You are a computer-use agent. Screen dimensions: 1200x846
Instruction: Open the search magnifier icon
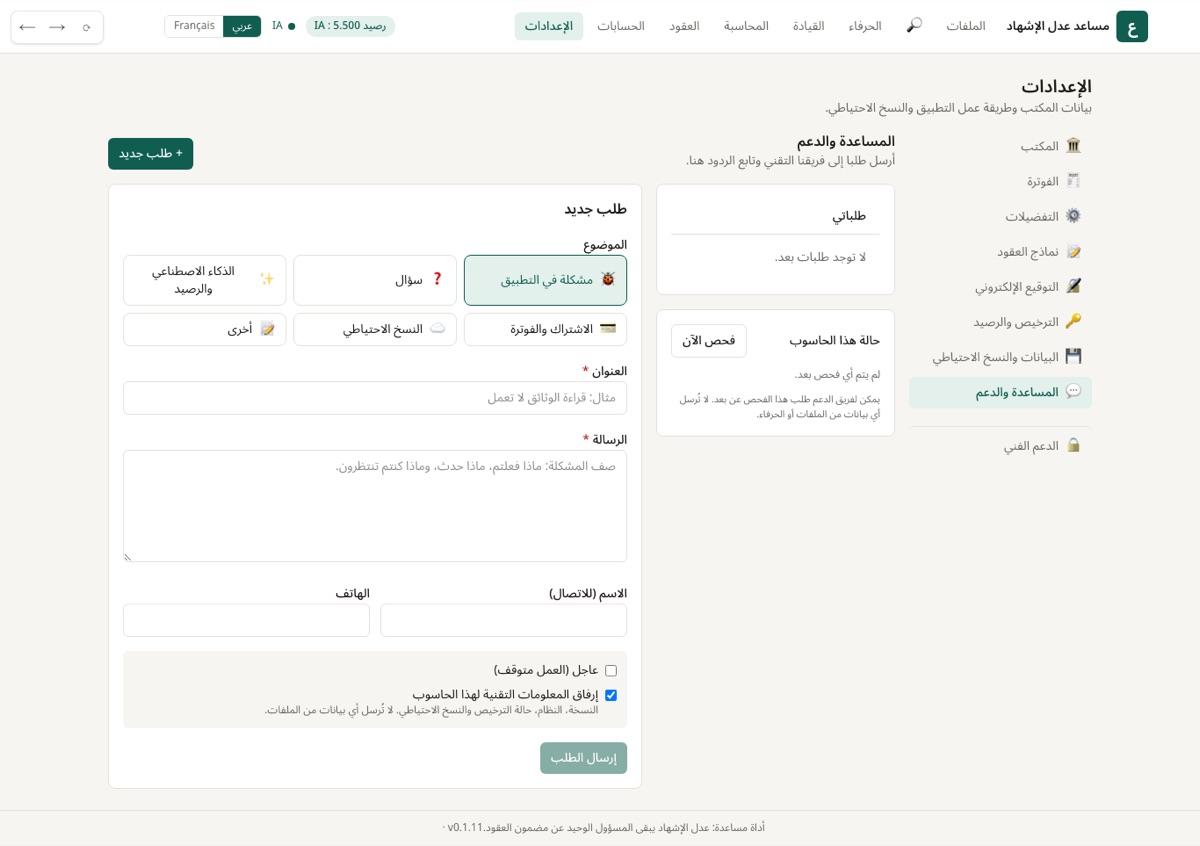pos(914,25)
